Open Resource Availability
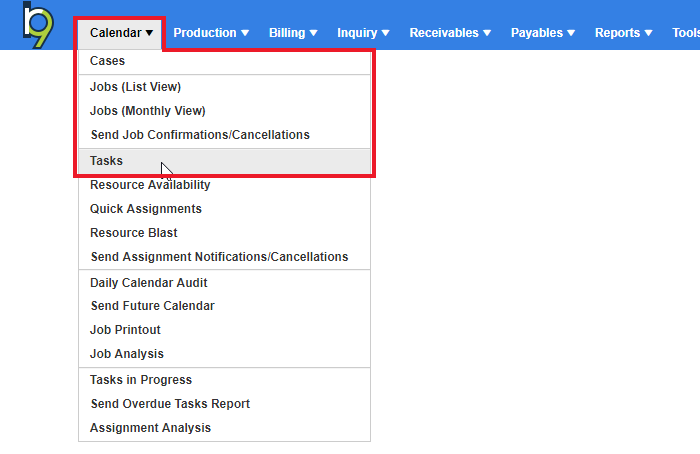The image size is (700, 454). click(150, 185)
